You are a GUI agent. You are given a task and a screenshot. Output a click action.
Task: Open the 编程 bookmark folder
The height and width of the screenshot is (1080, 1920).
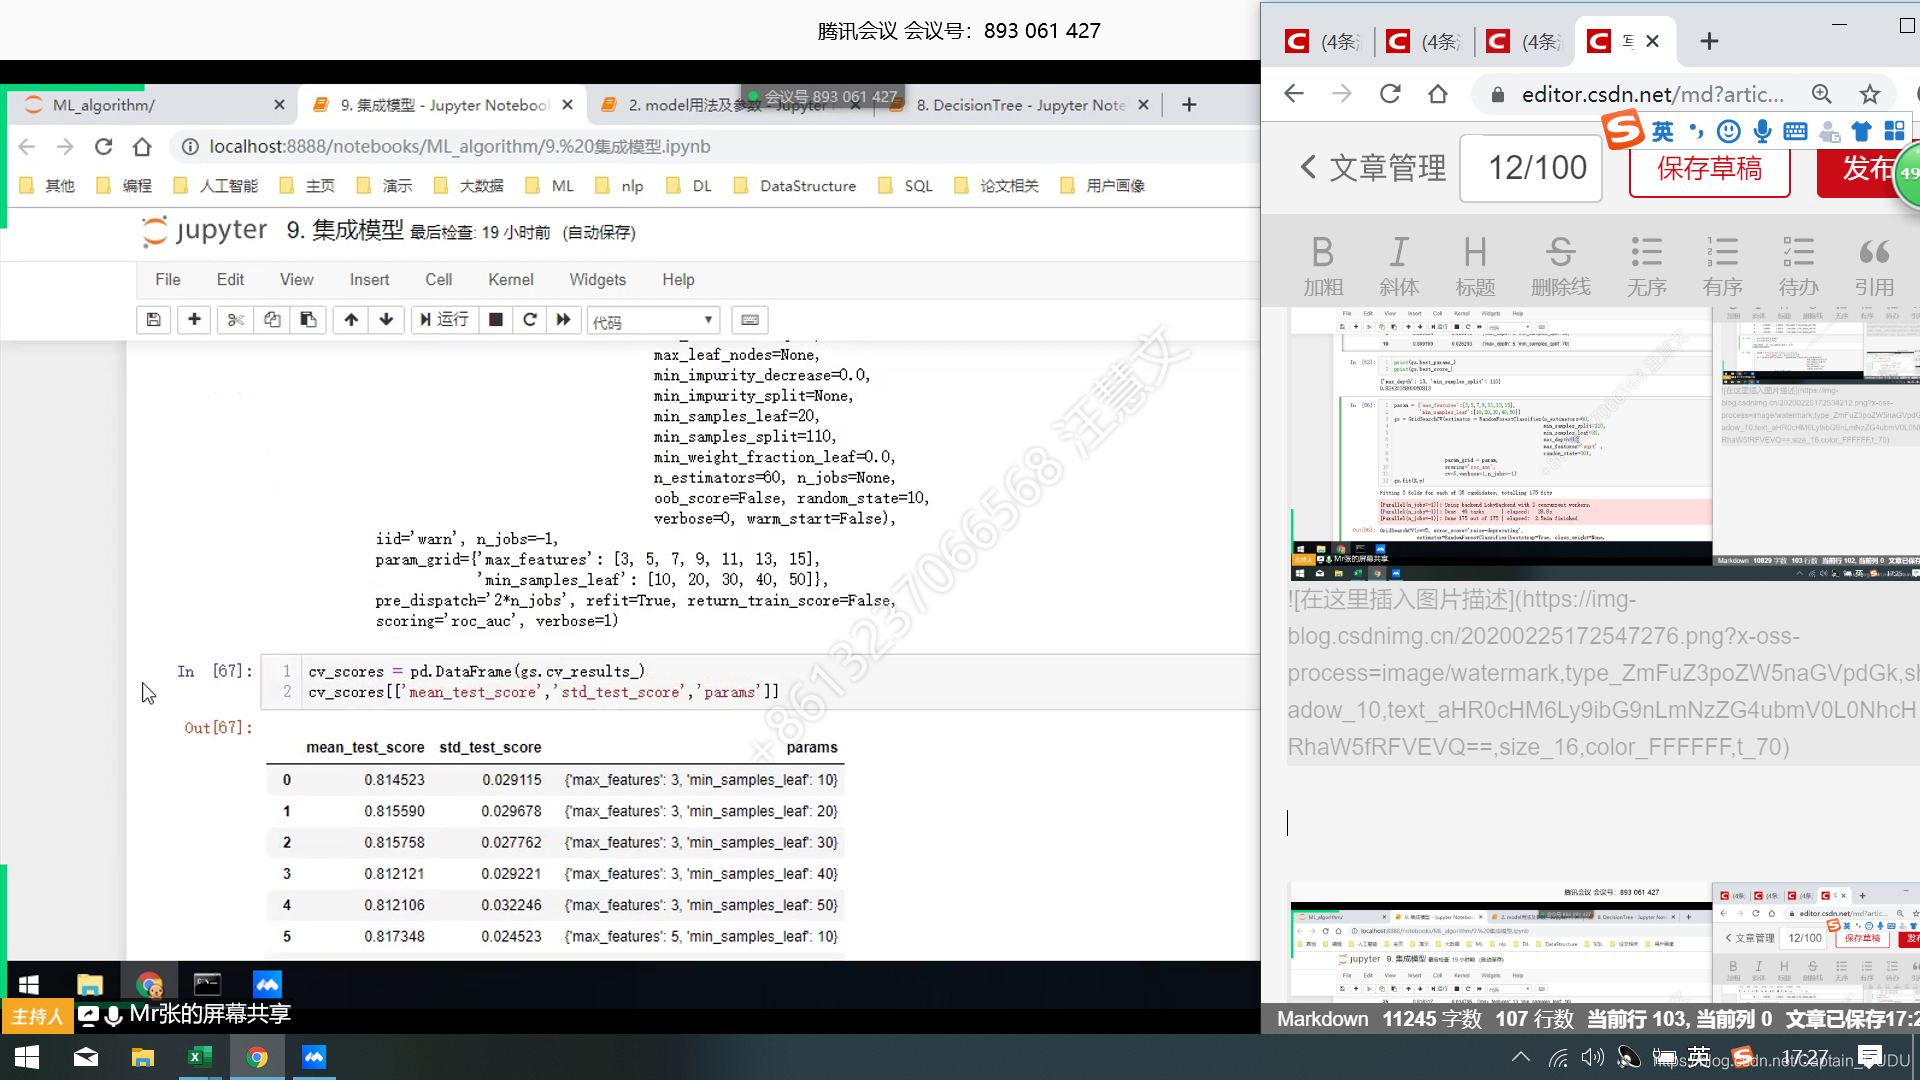(x=124, y=186)
